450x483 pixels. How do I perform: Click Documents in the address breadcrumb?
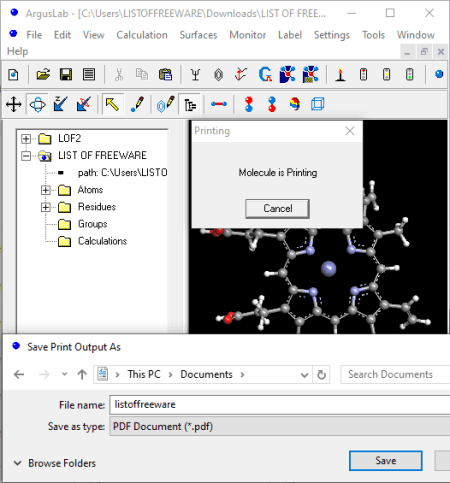(x=206, y=375)
